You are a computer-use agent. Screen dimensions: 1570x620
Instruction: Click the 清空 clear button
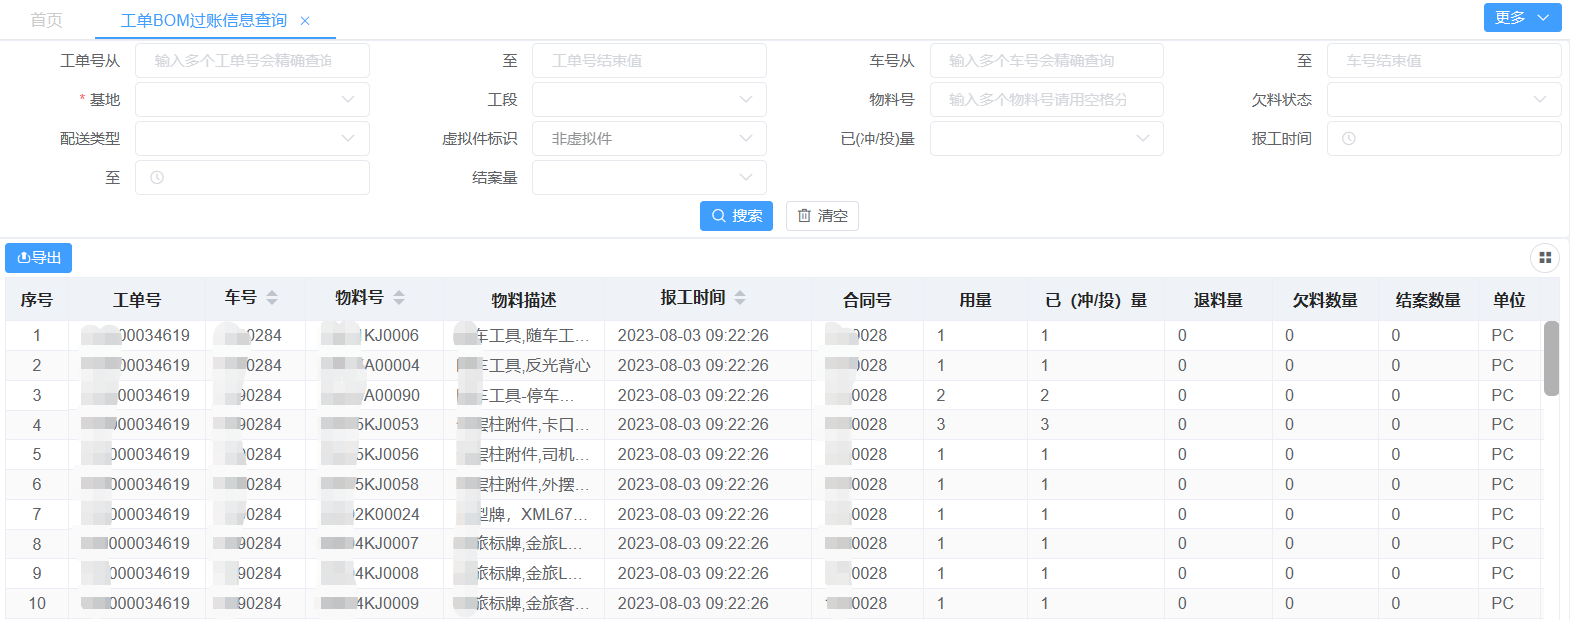(822, 216)
